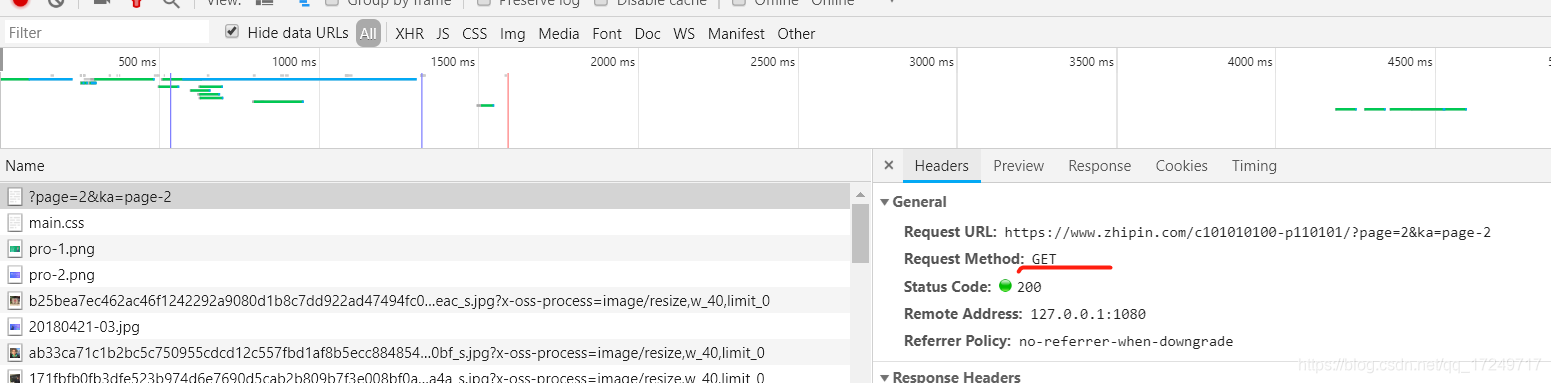
Task: Close the request details panel
Action: (888, 166)
